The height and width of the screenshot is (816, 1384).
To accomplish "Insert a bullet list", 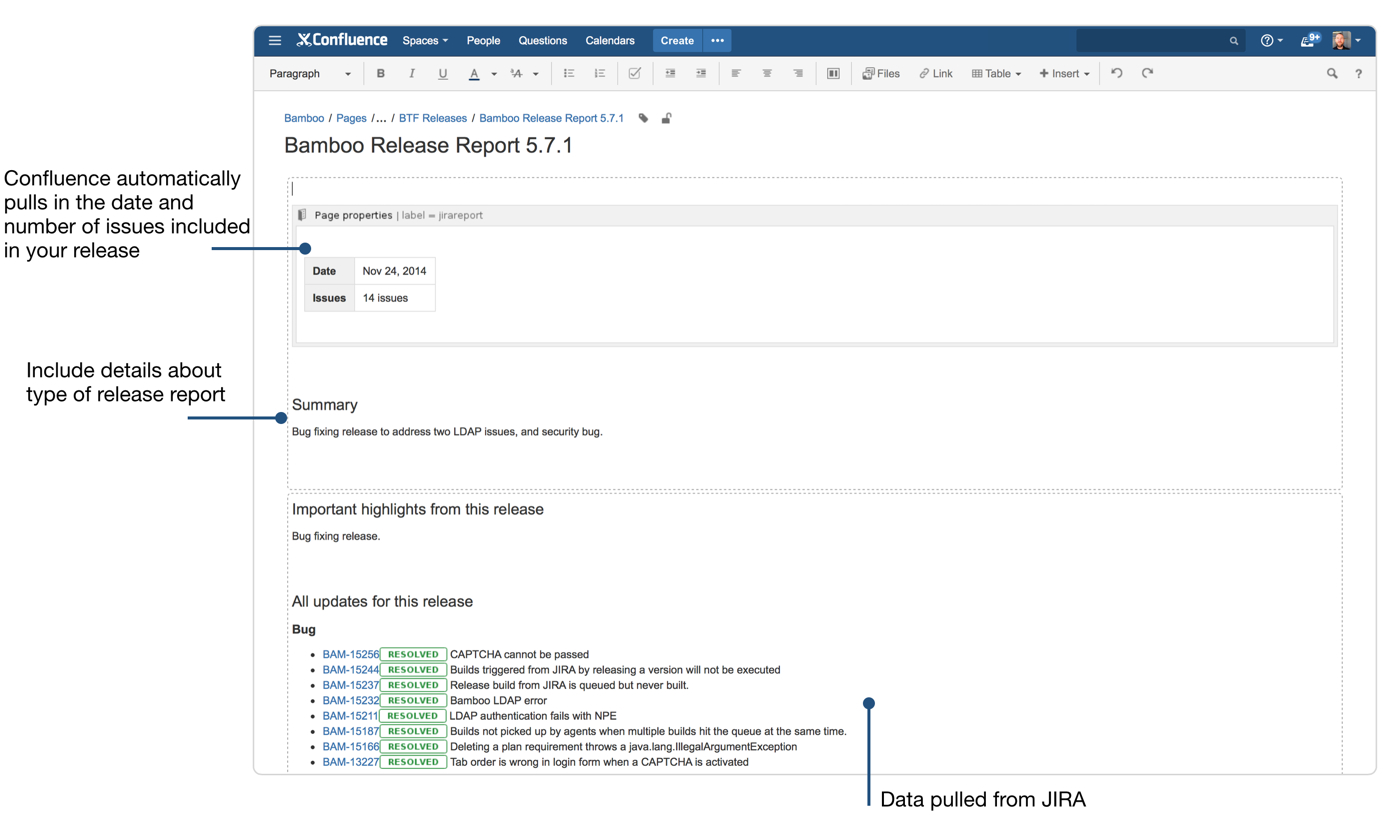I will [569, 74].
